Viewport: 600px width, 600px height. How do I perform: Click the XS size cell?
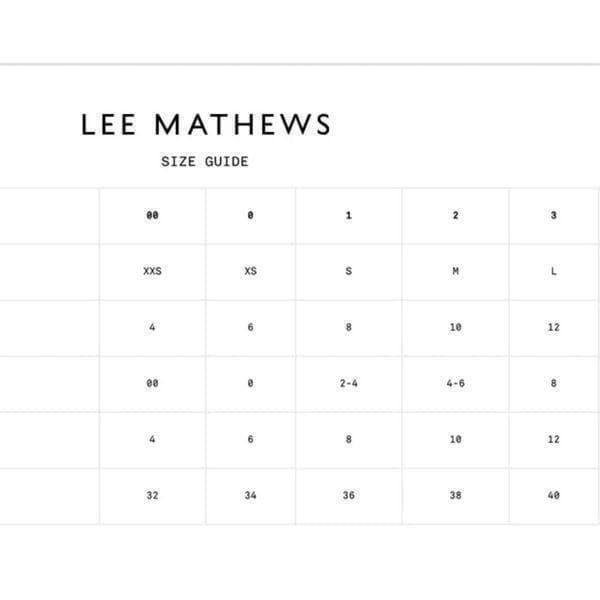(250, 271)
